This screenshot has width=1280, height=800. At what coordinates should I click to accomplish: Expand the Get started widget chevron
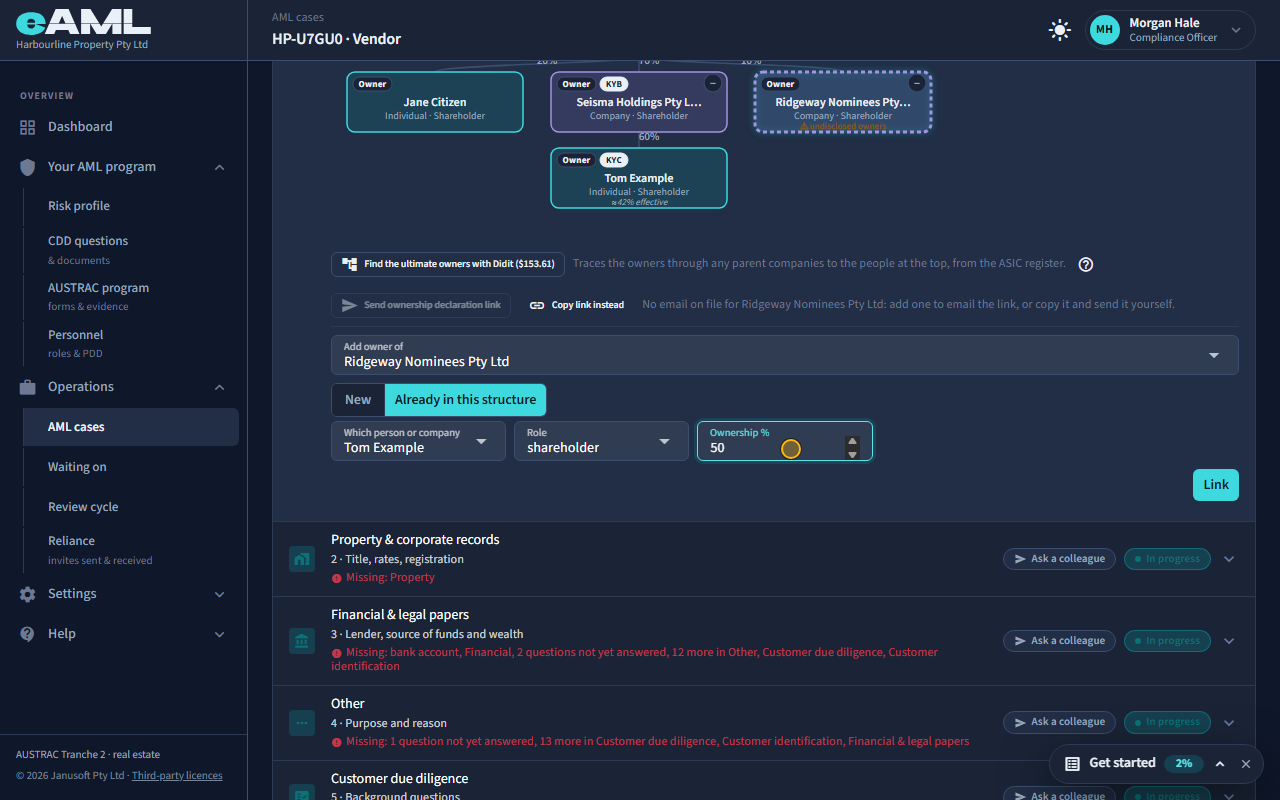1220,764
